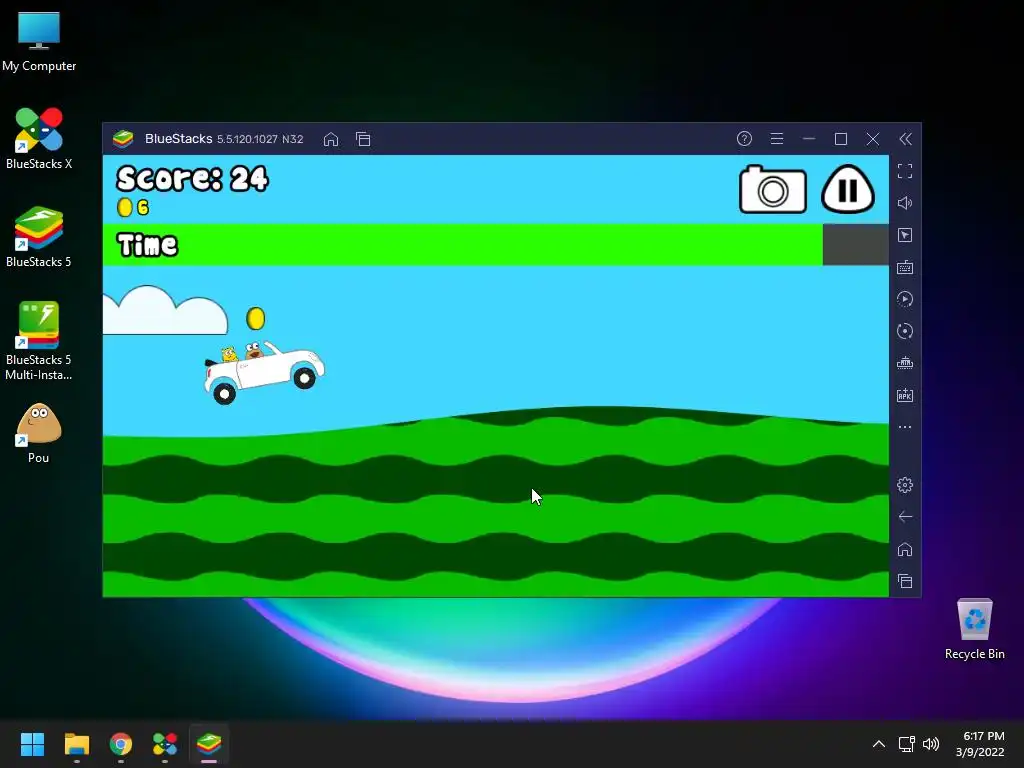Open the clock showing 6:17 PM
Viewport: 1024px width, 768px height.
(980, 744)
